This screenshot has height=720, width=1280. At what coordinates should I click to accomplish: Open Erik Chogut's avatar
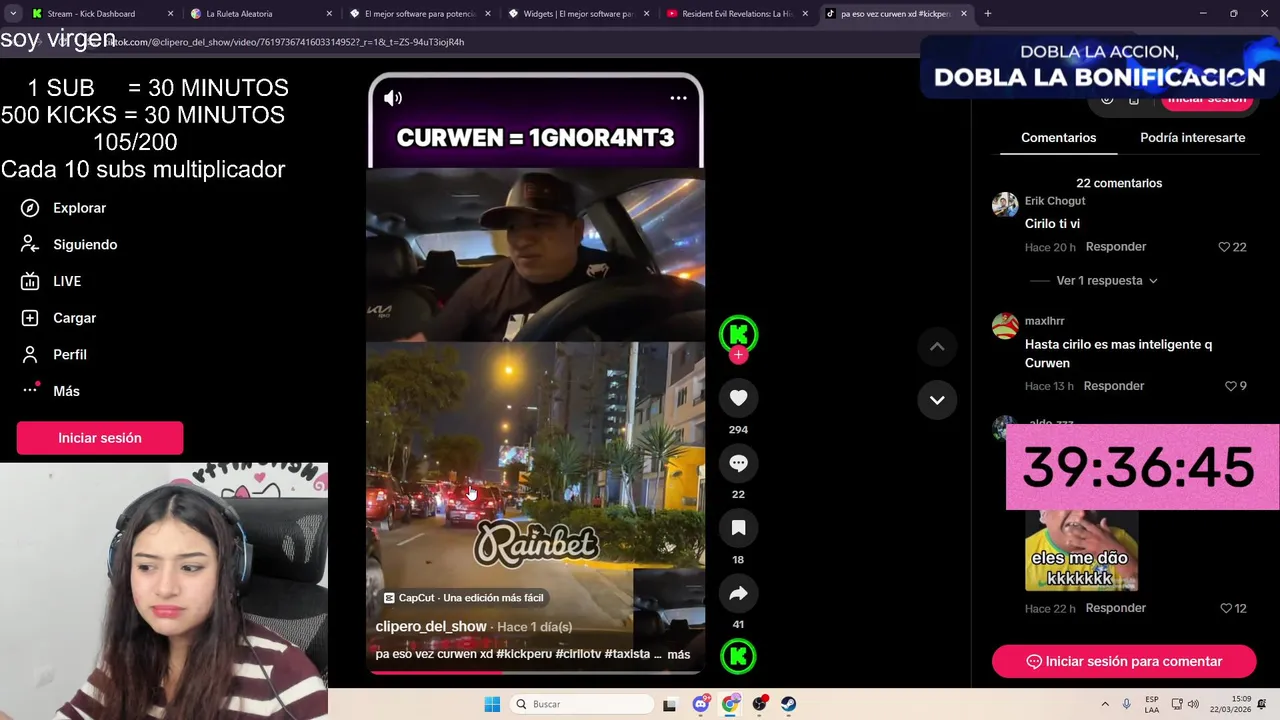click(x=1005, y=204)
